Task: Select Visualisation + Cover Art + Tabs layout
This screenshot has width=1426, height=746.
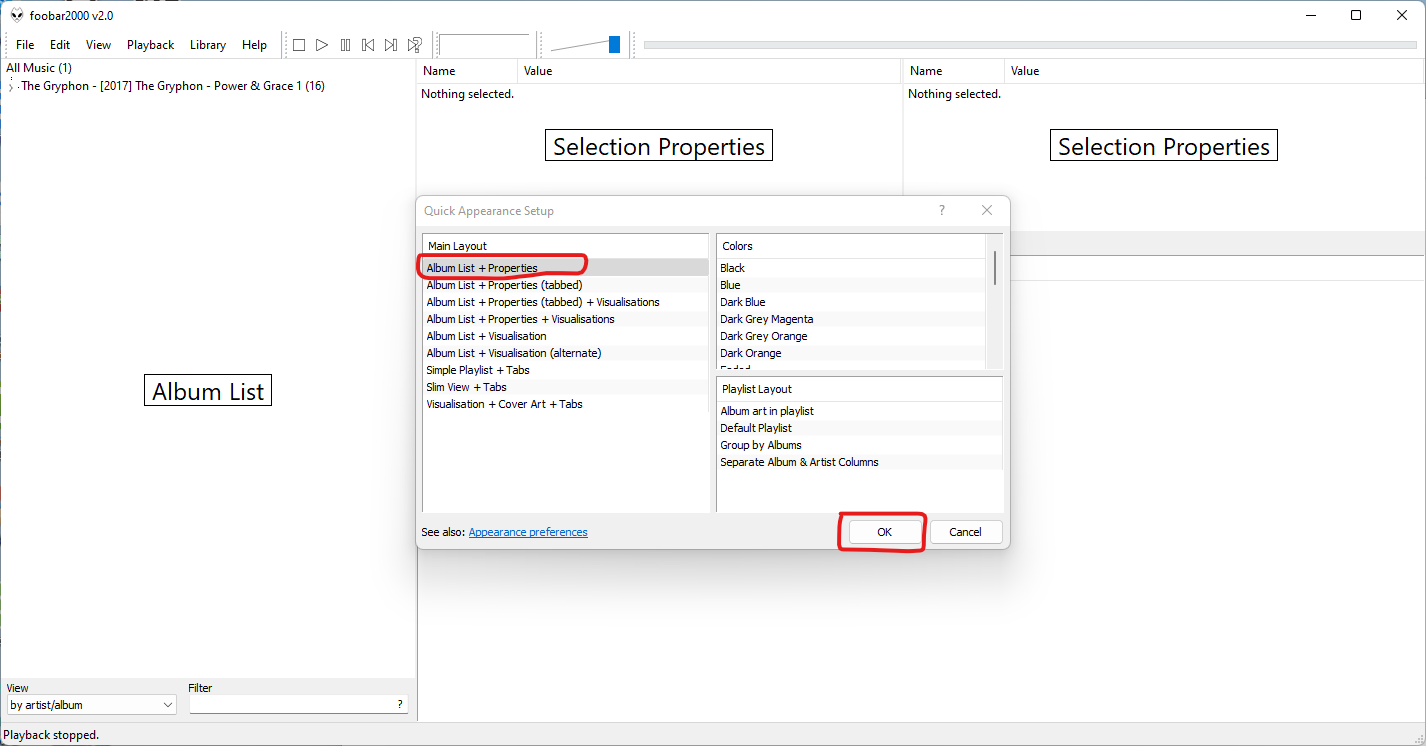Action: (565, 404)
